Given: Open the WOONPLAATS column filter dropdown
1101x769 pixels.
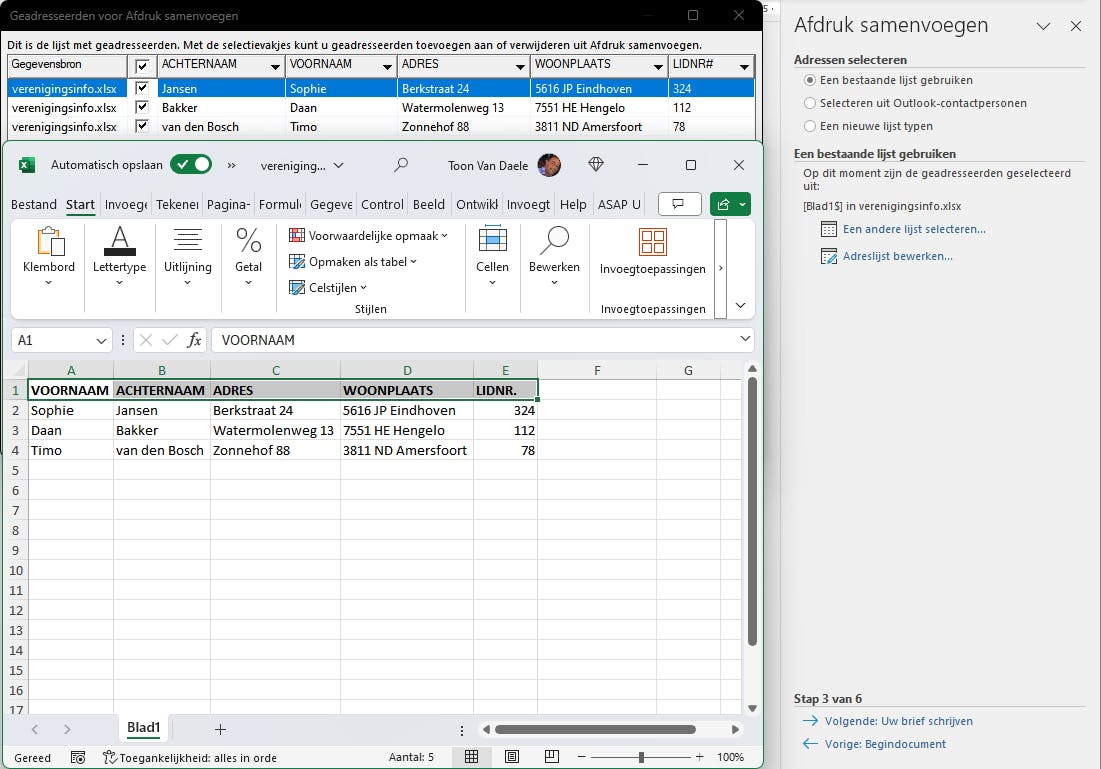Looking at the screenshot, I should [658, 67].
